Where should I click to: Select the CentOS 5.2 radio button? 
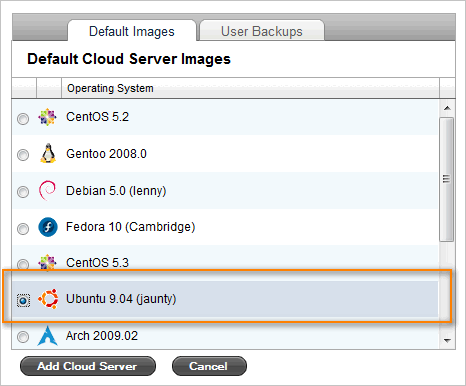coord(23,119)
